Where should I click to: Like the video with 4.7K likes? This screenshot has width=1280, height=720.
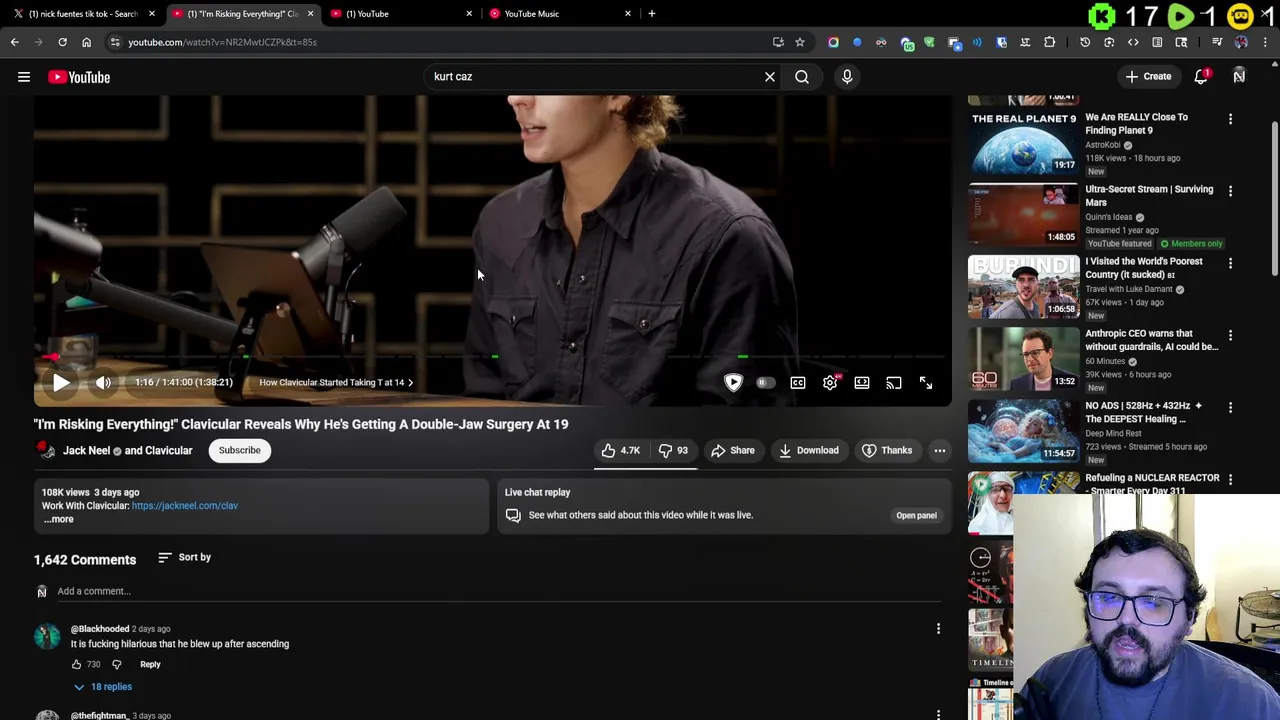pos(621,450)
